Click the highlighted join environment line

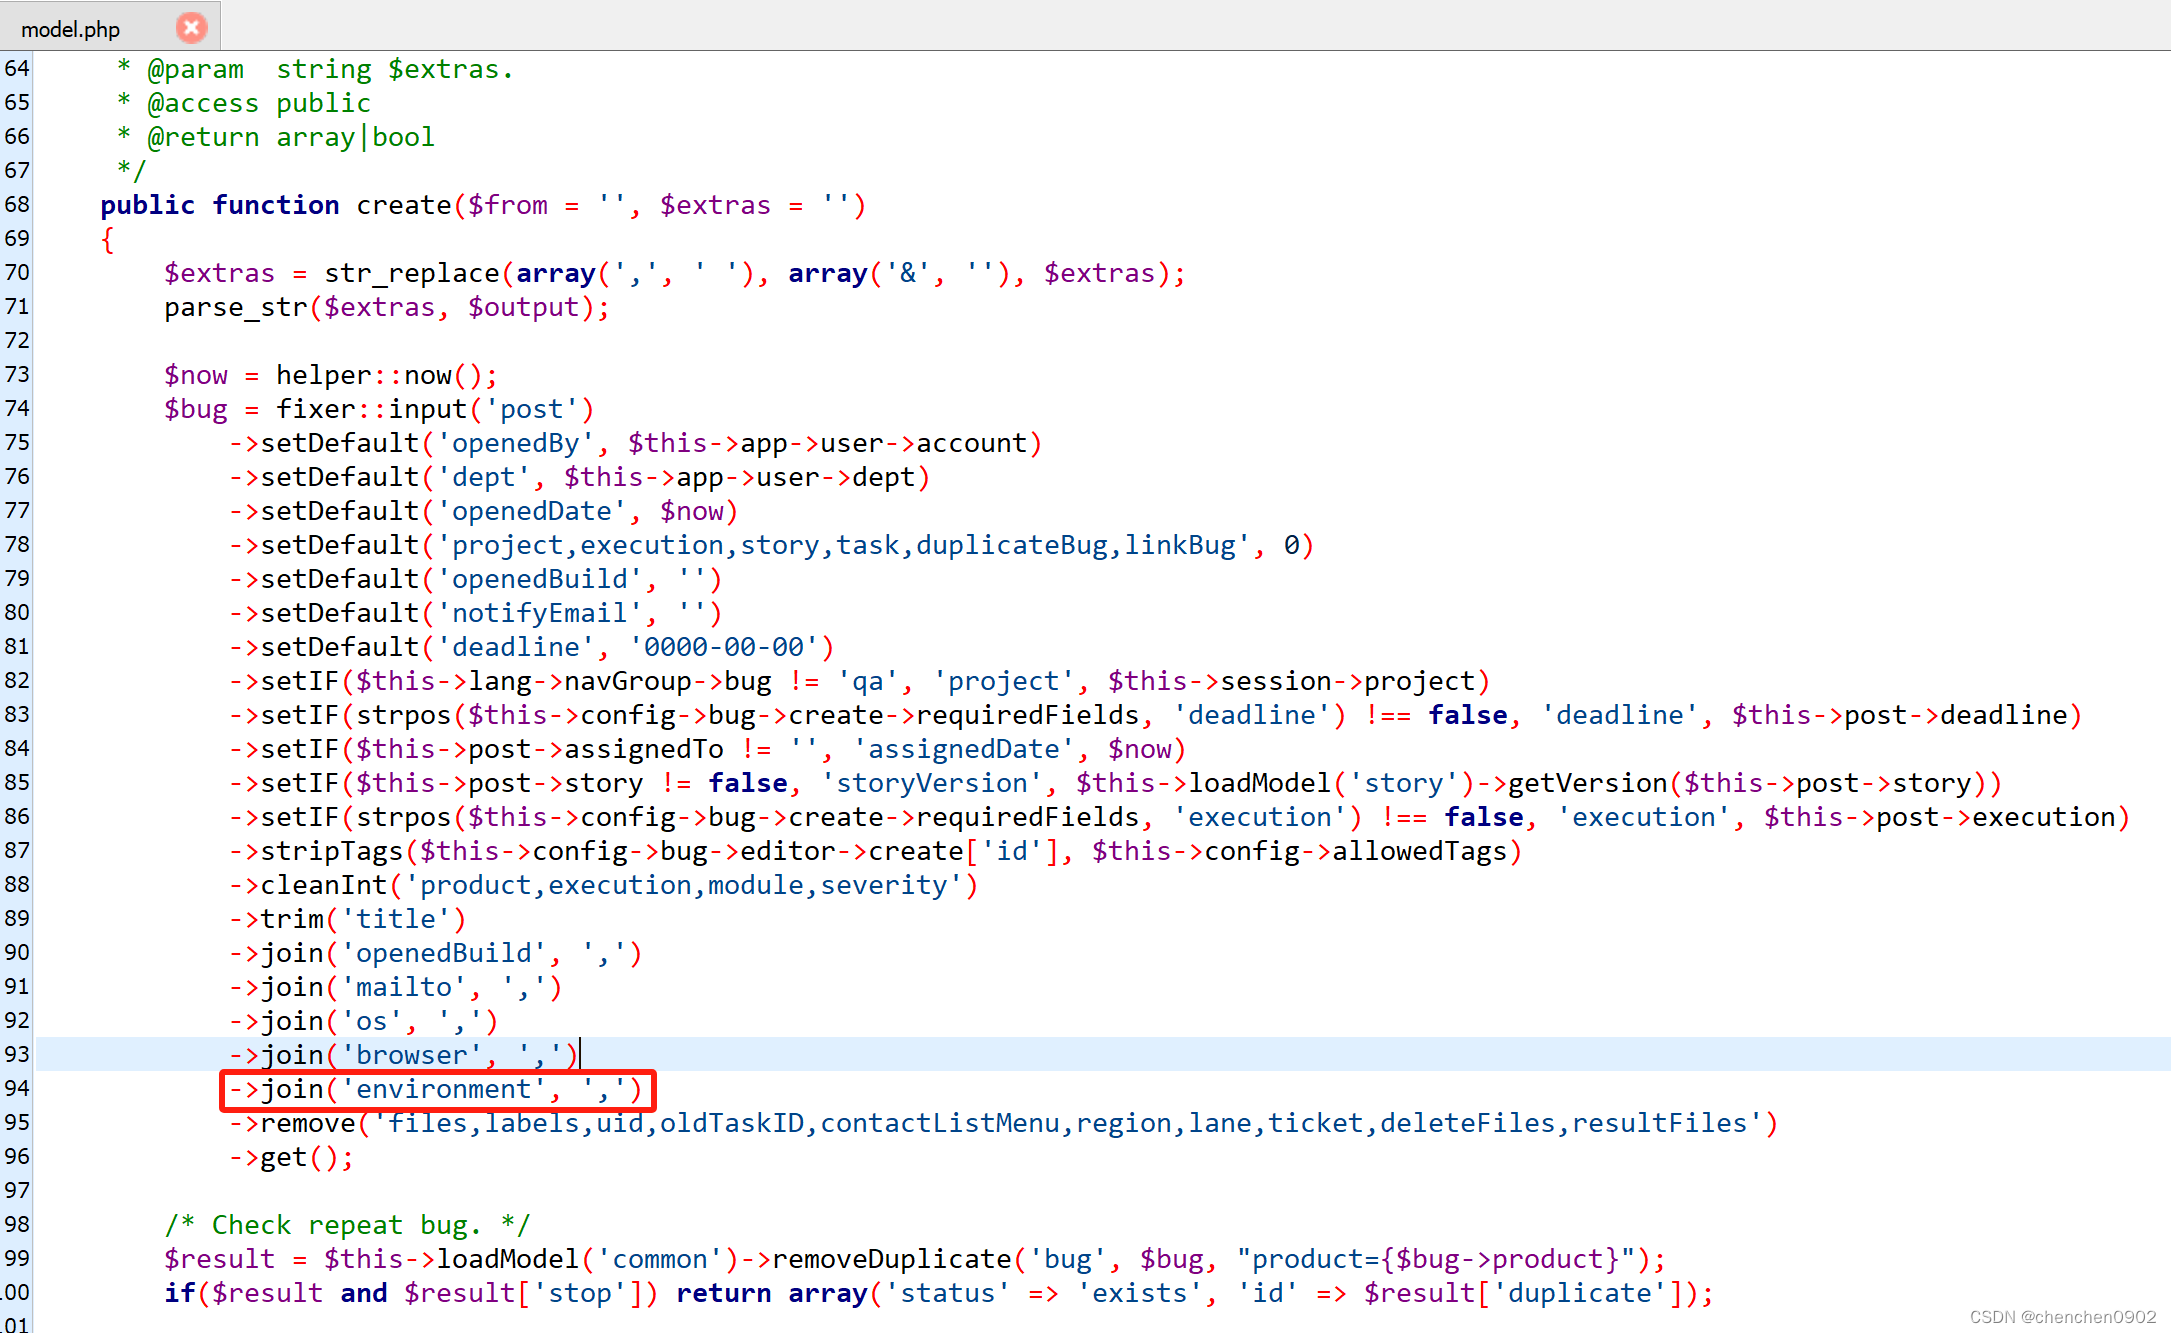(x=437, y=1089)
